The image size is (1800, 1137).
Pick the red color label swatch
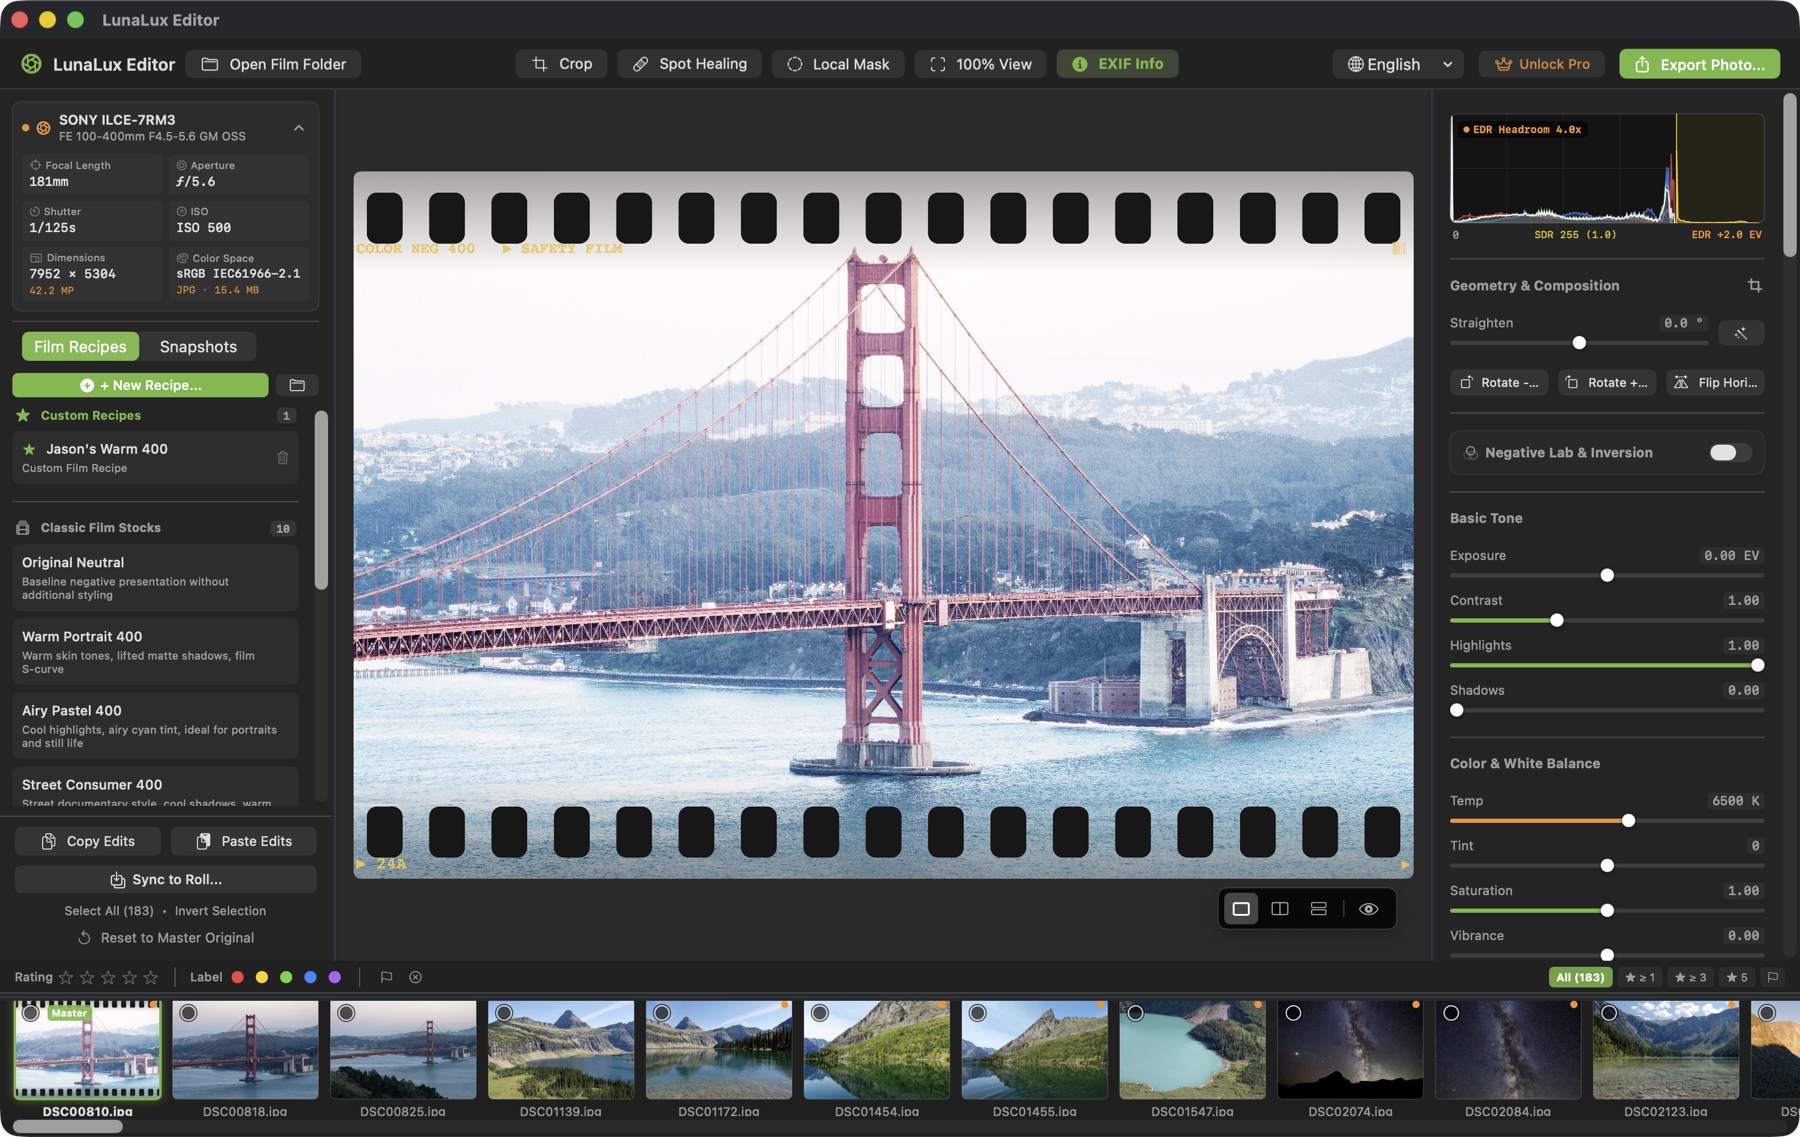[238, 977]
